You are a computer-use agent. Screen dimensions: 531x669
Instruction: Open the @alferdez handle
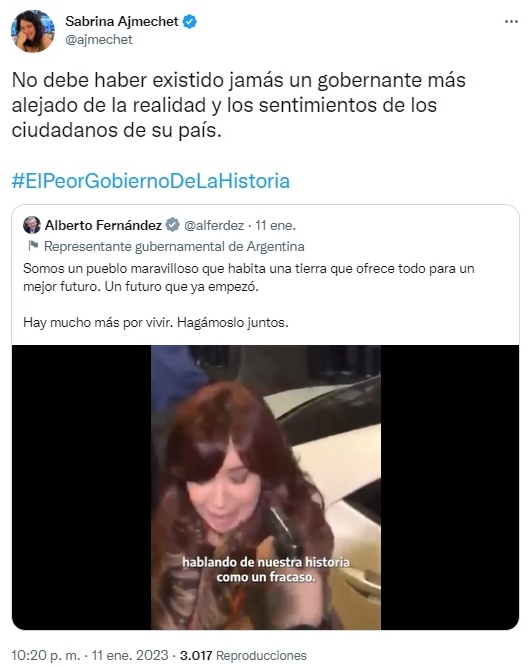point(214,225)
